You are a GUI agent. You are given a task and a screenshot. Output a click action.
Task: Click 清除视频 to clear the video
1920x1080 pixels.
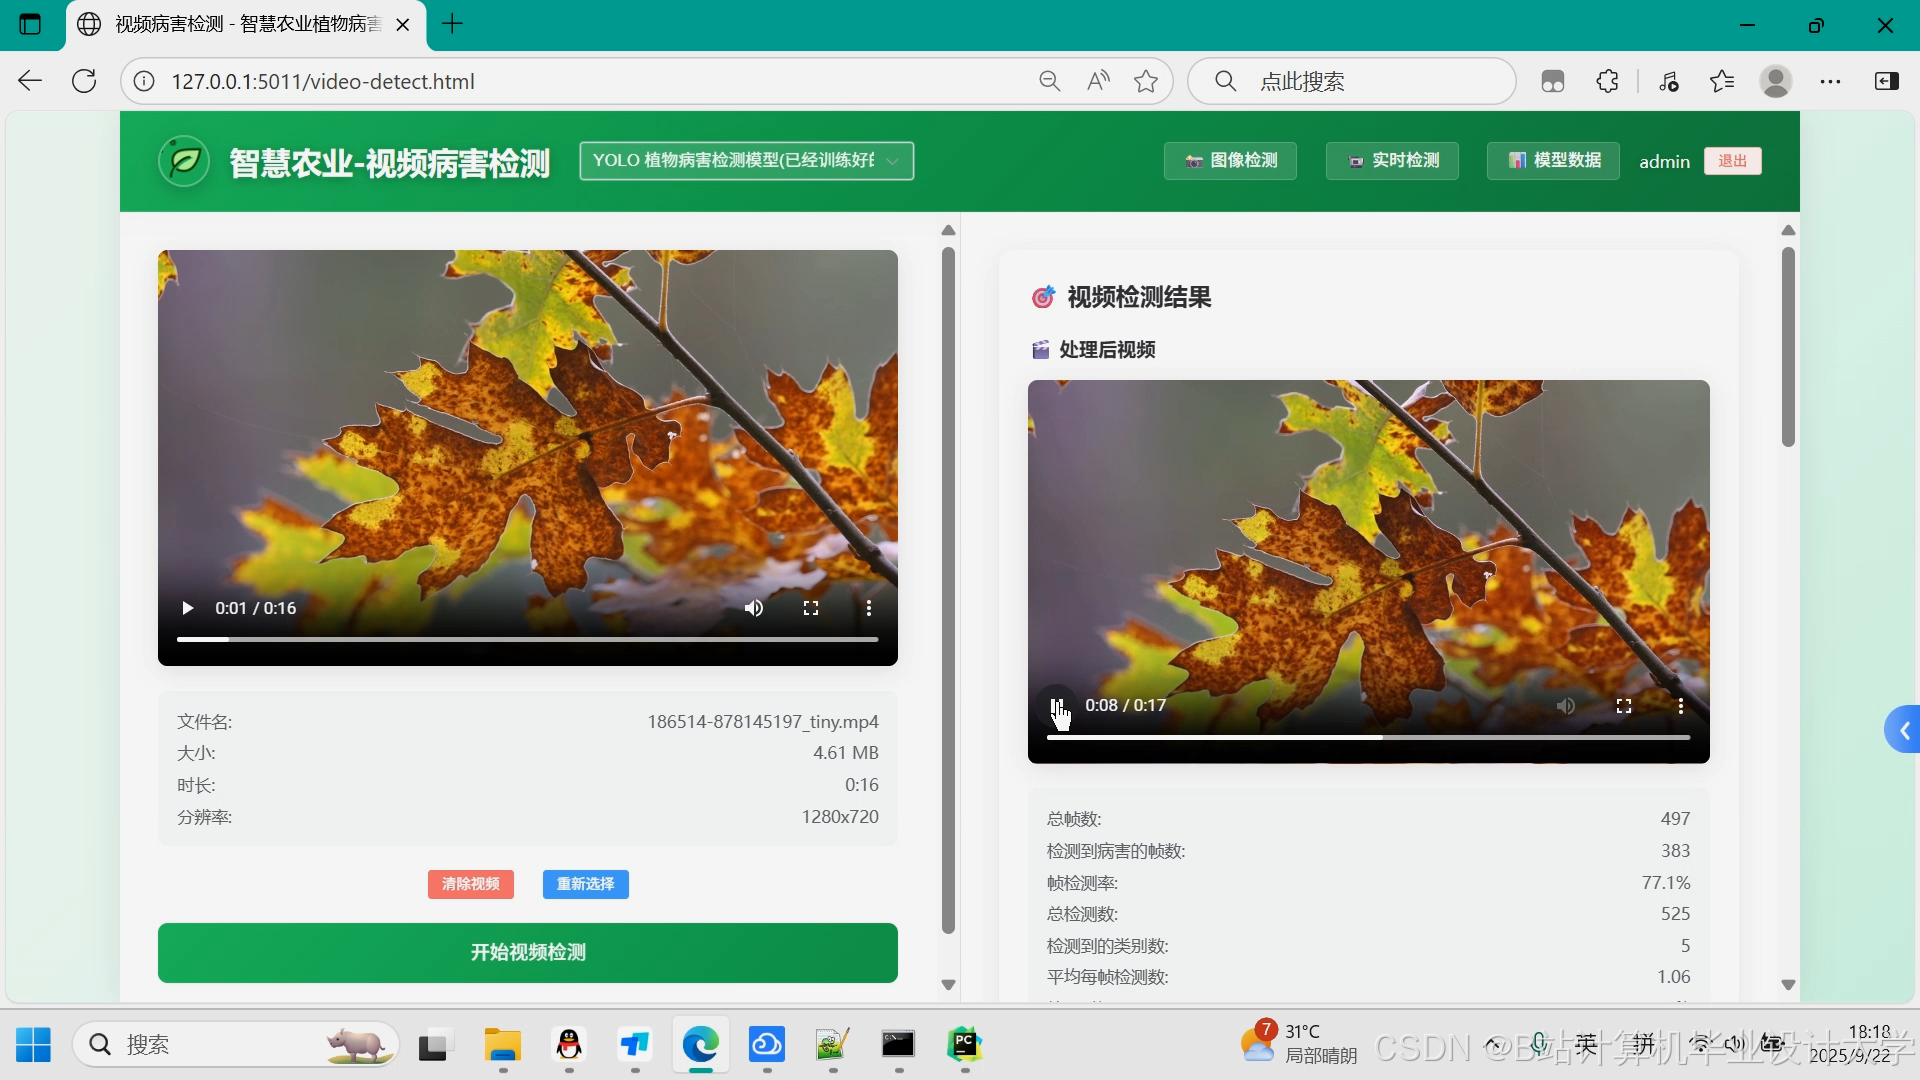[470, 884]
